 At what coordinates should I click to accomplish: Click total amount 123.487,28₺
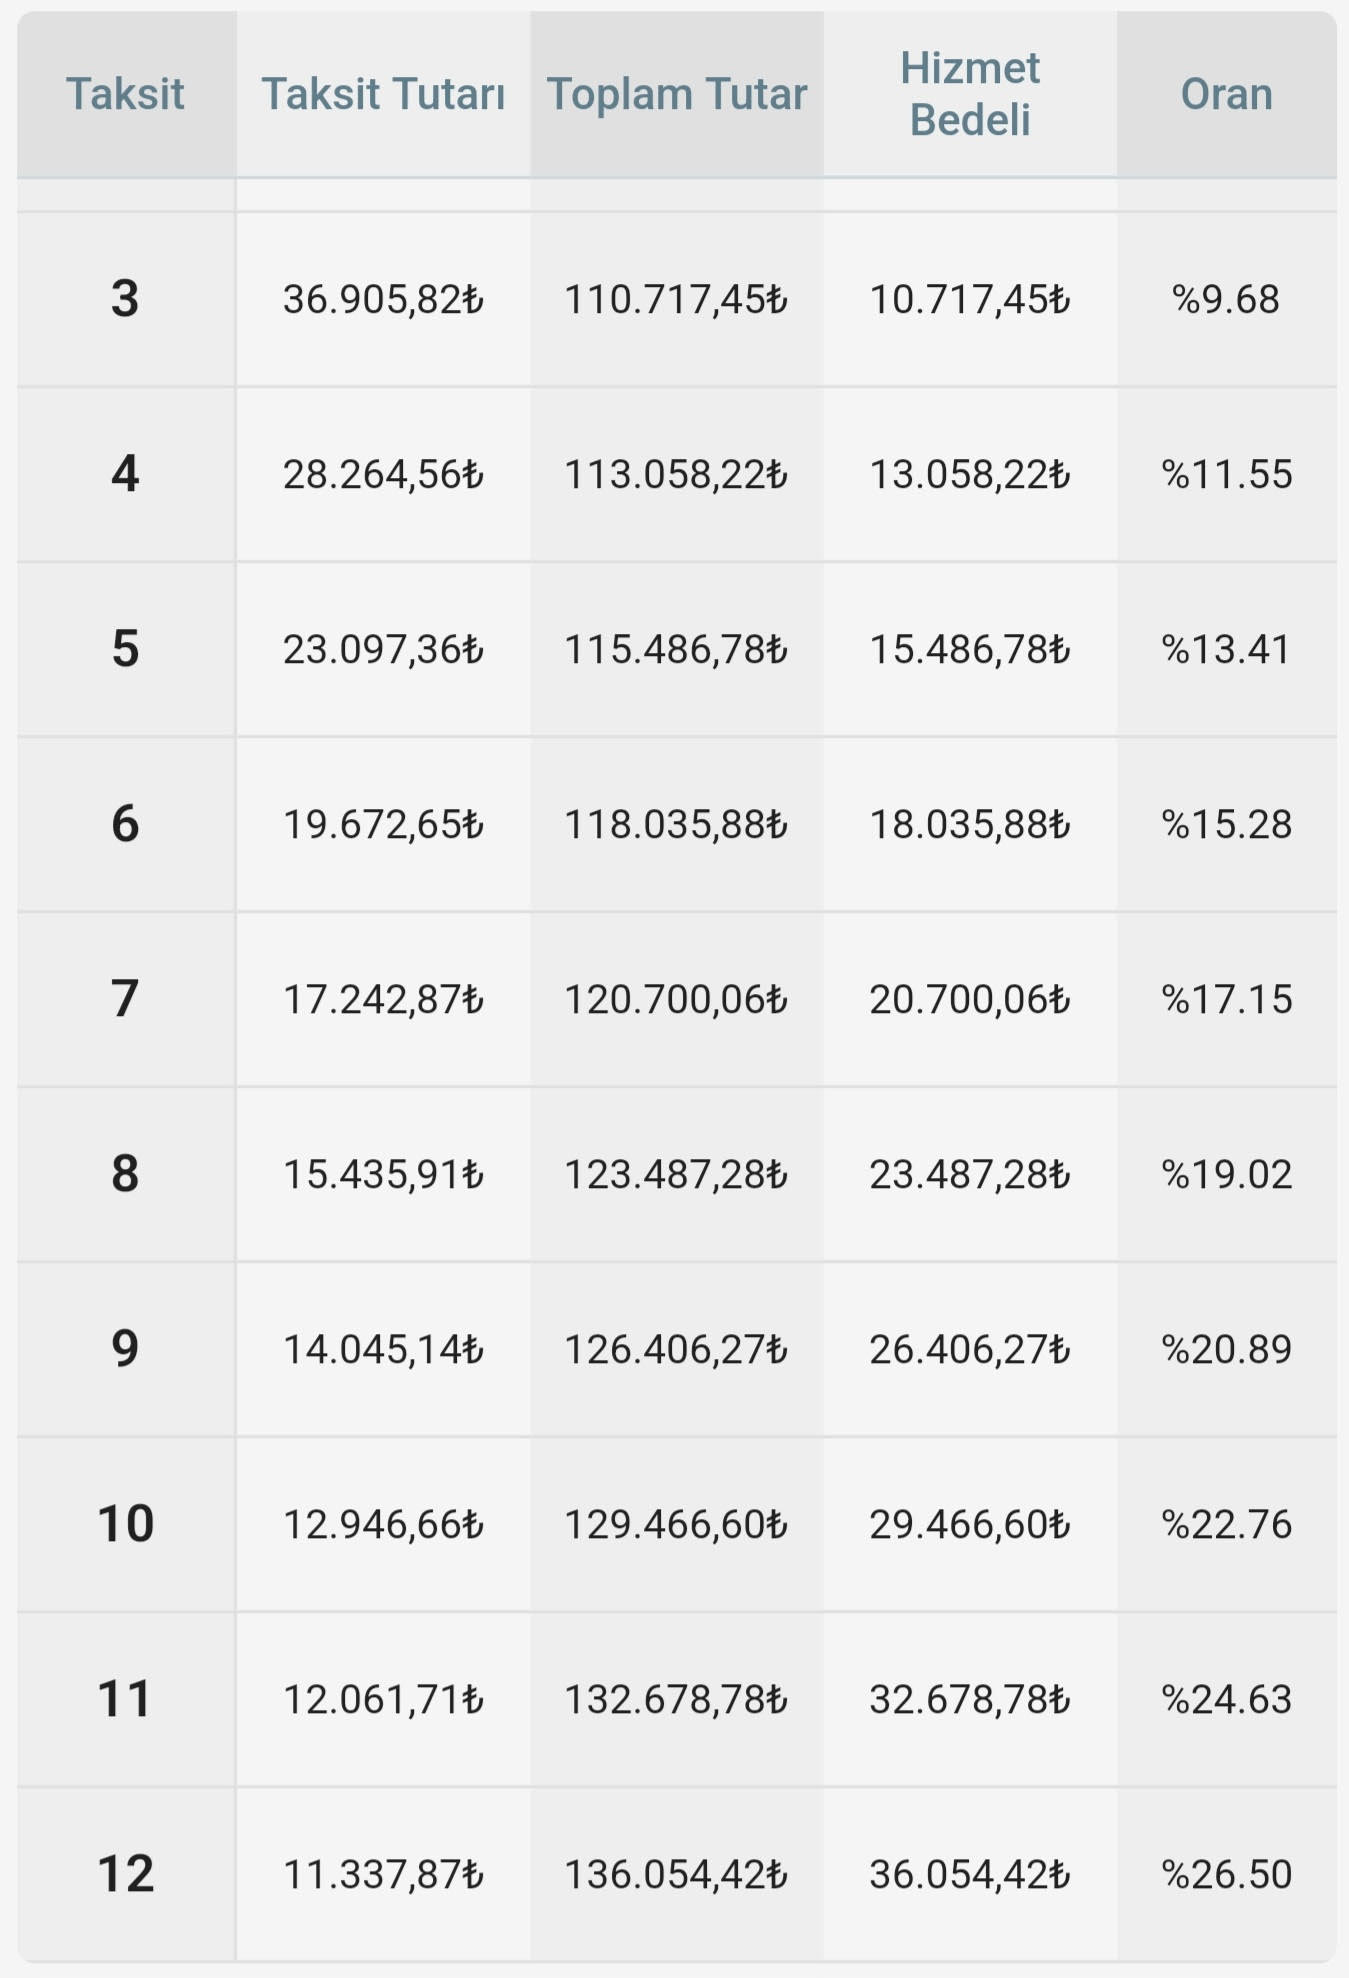677,1174
